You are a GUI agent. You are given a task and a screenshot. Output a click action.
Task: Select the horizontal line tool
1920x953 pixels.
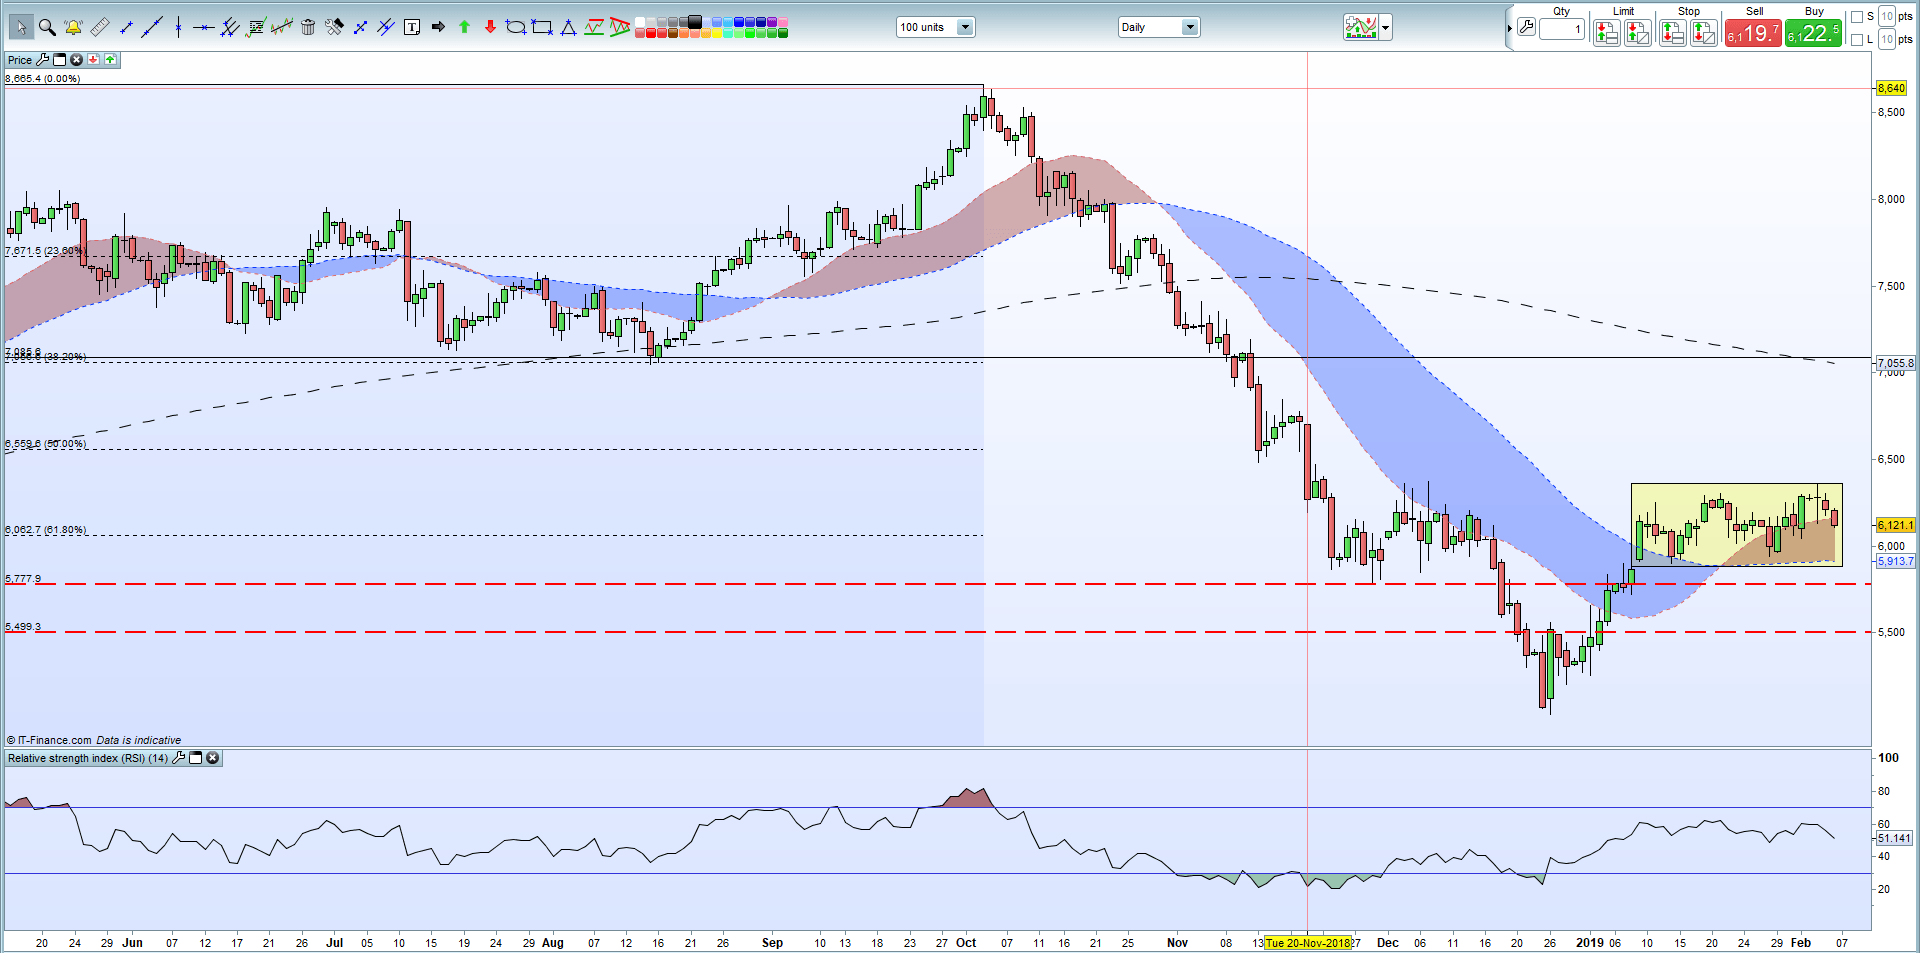pos(204,28)
